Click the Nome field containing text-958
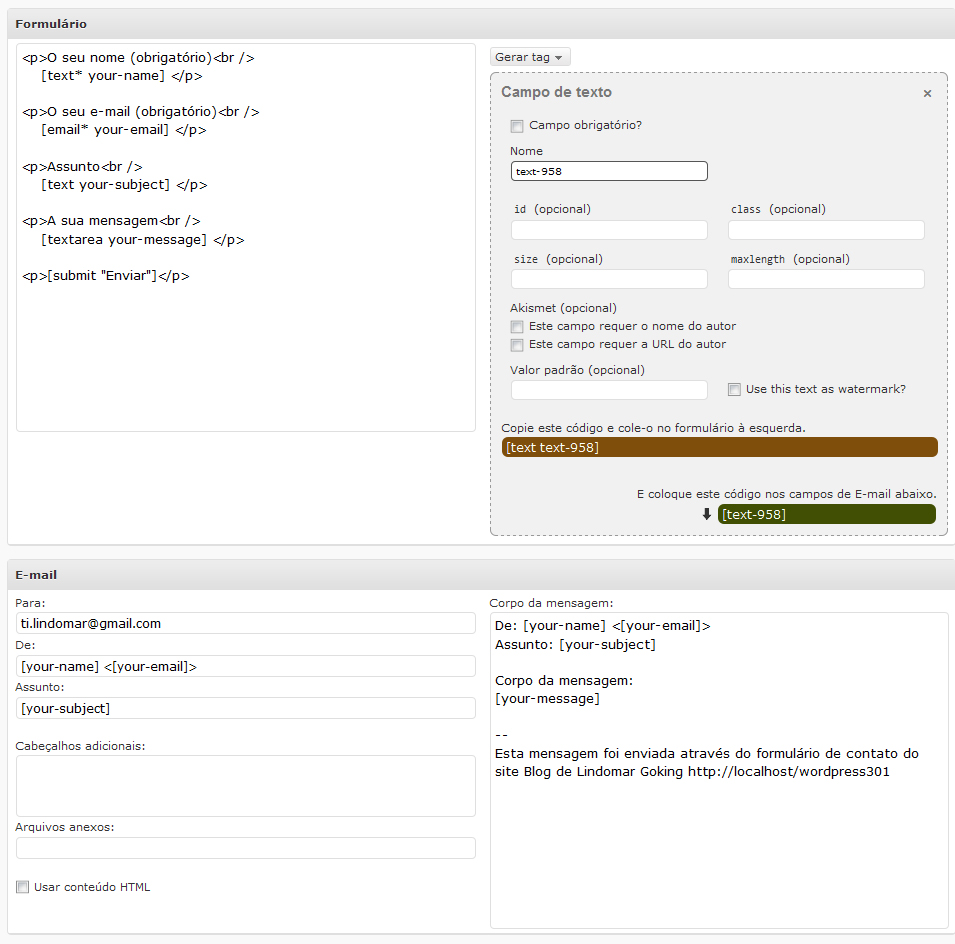955x944 pixels. tap(609, 171)
